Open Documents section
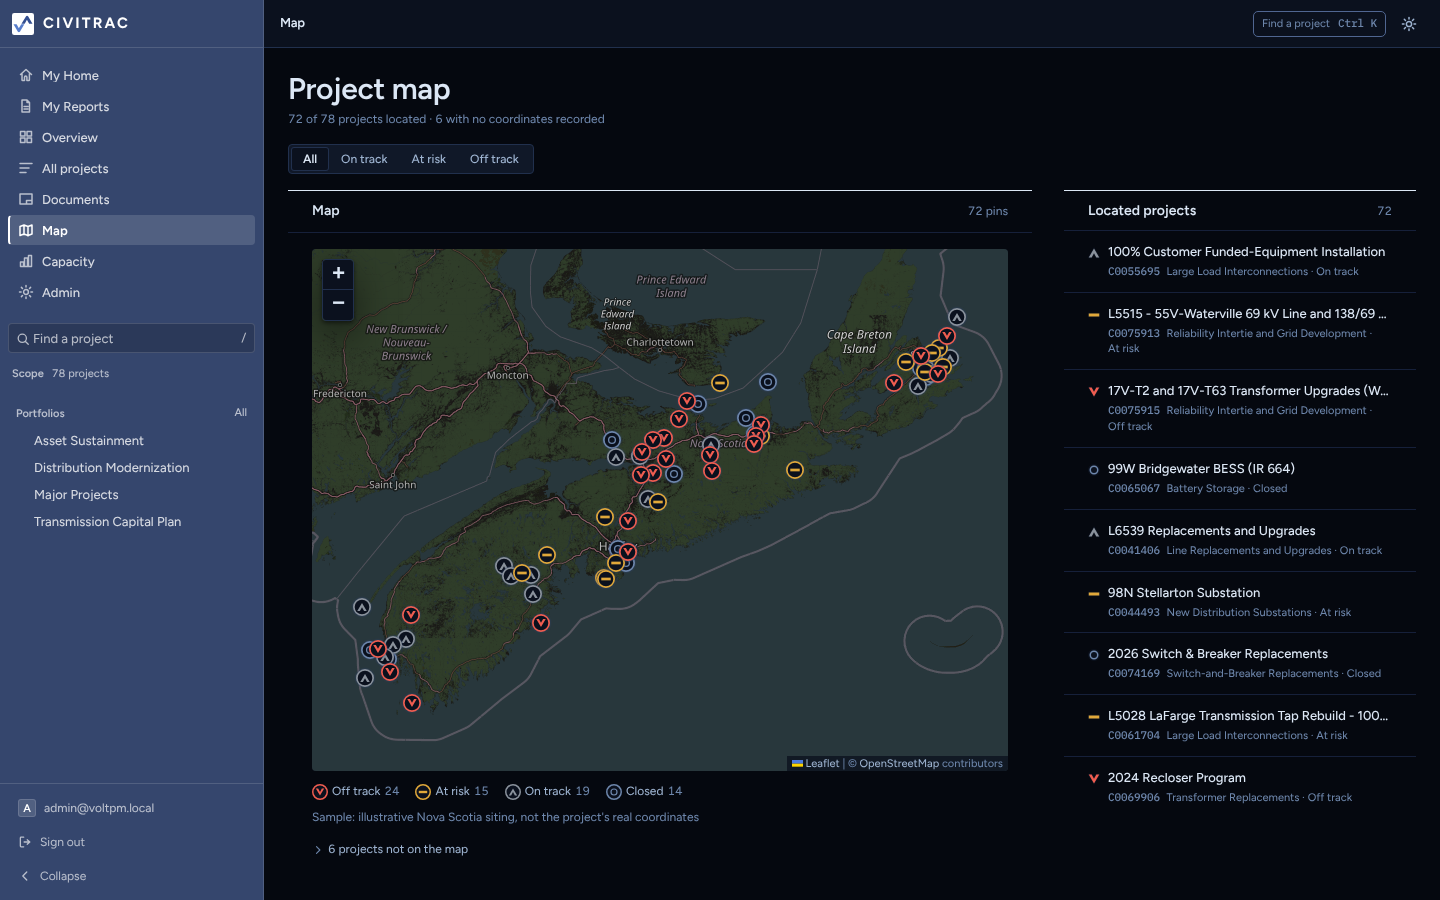1440x900 pixels. pos(131,199)
